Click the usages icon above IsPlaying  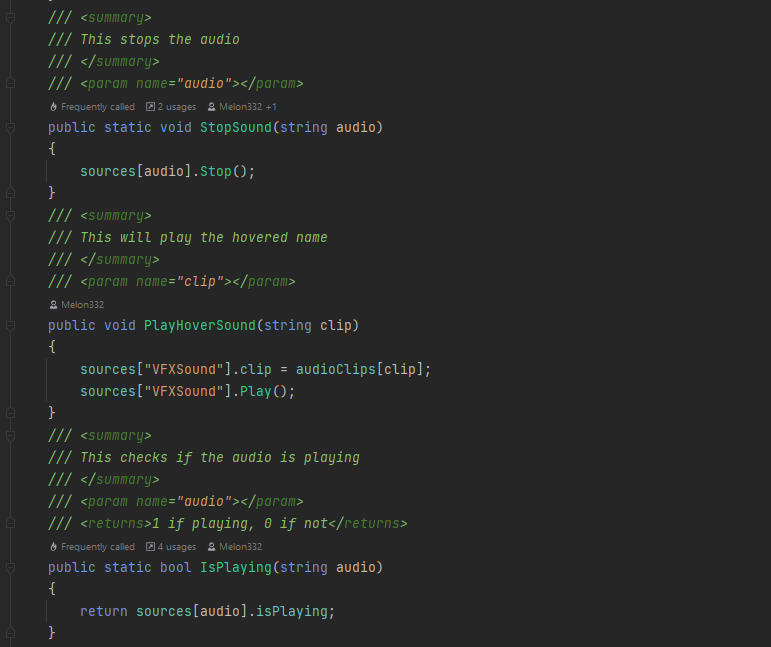tap(150, 546)
